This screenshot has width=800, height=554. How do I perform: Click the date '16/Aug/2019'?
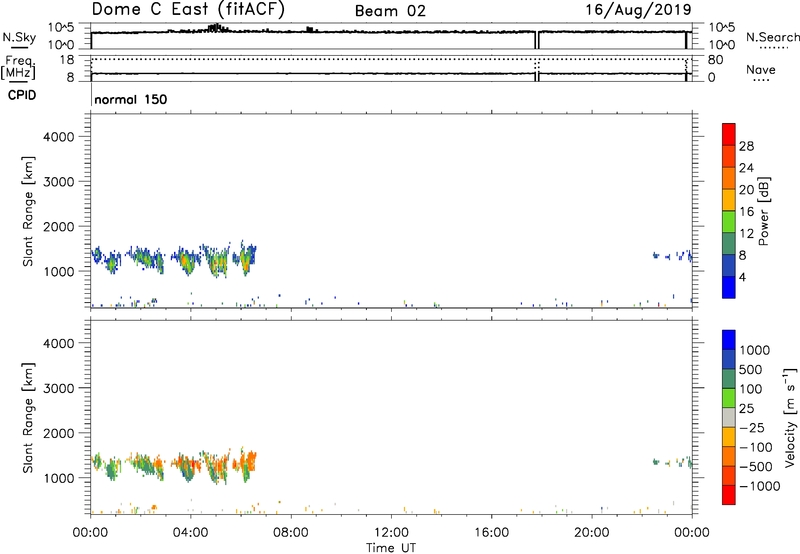coord(638,10)
